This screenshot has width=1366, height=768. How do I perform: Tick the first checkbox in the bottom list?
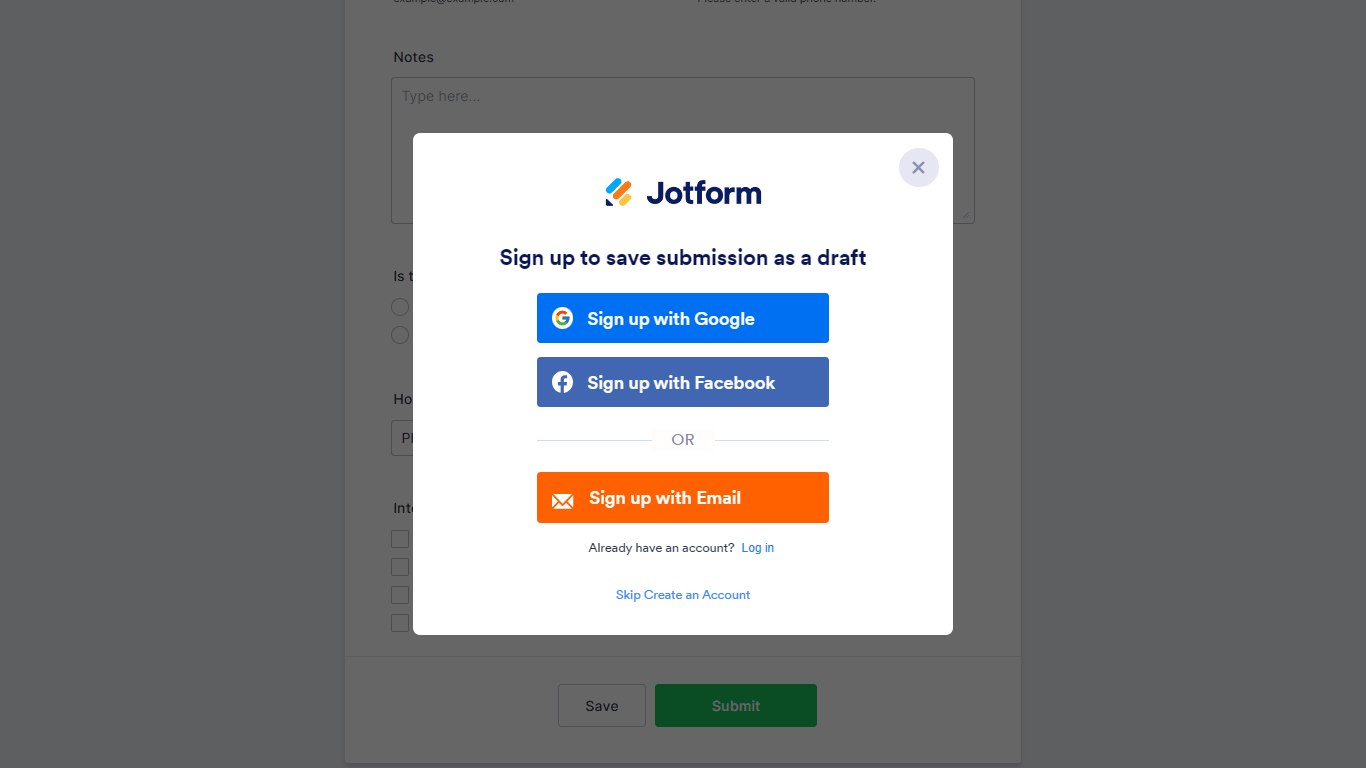point(400,539)
